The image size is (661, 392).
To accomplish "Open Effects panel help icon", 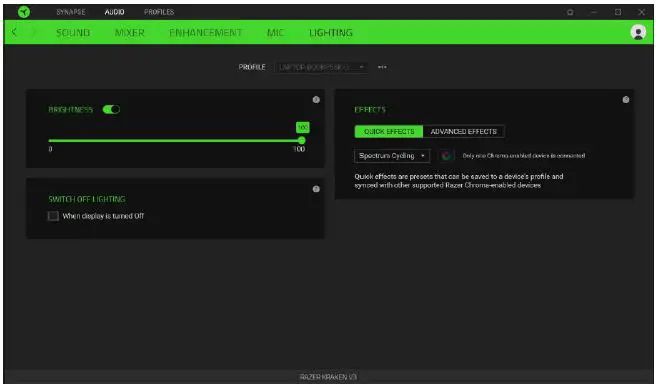I will pyautogui.click(x=626, y=100).
